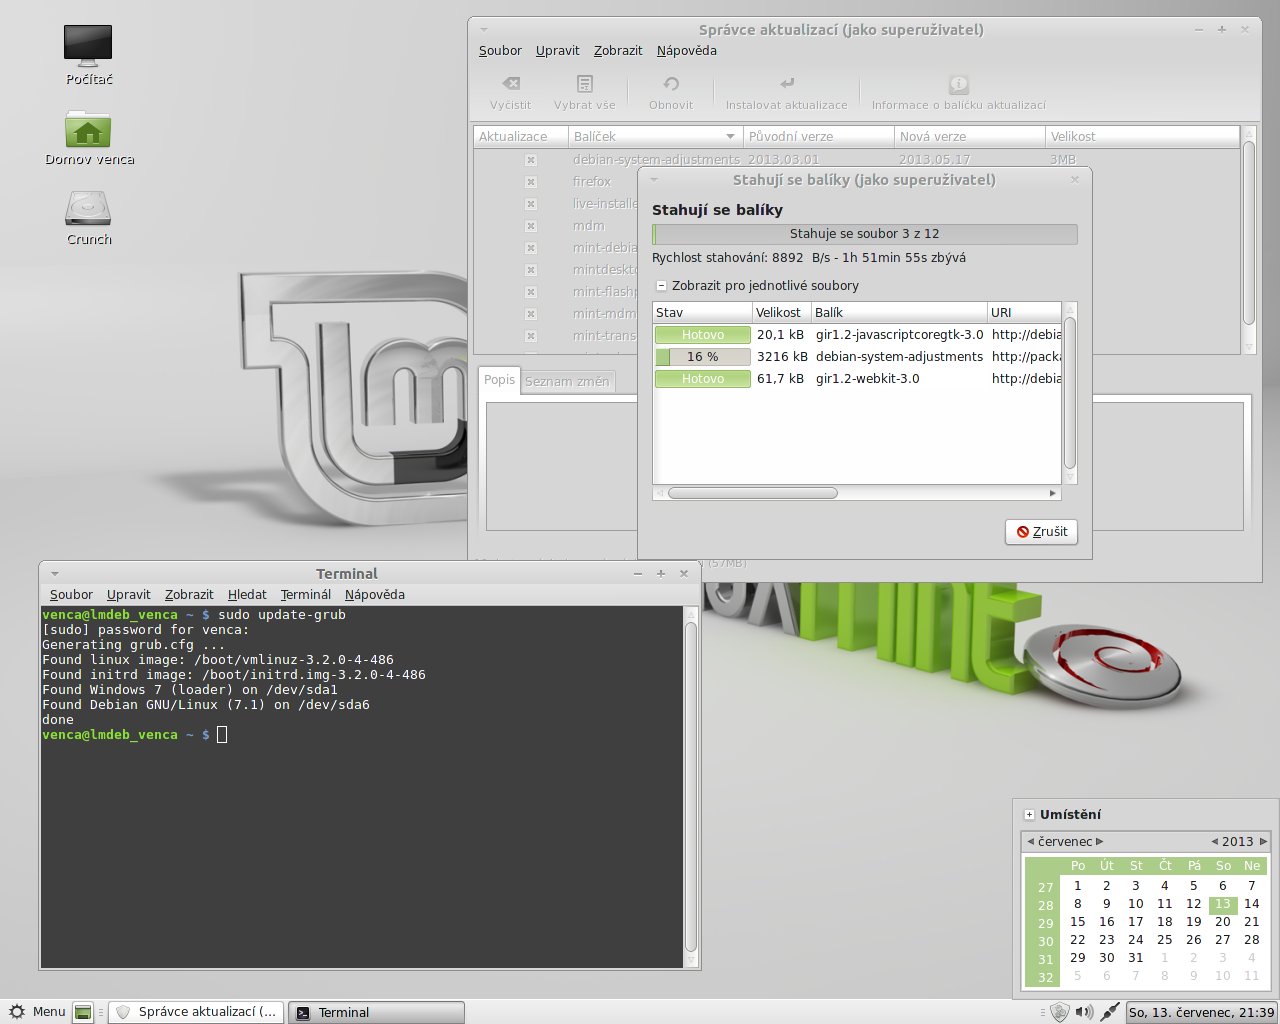Go to next month arrow after červenec
The height and width of the screenshot is (1024, 1280).
1100,841
